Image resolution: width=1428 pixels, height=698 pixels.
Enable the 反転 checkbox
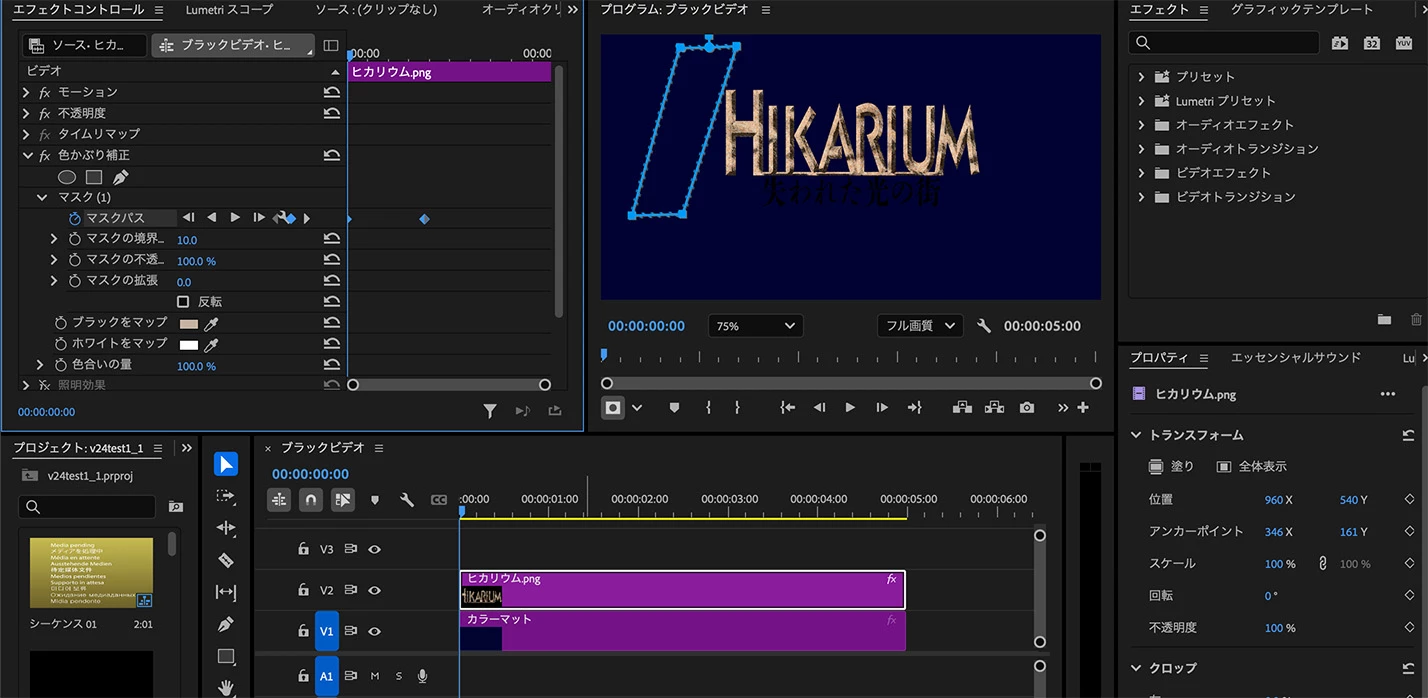pos(183,301)
